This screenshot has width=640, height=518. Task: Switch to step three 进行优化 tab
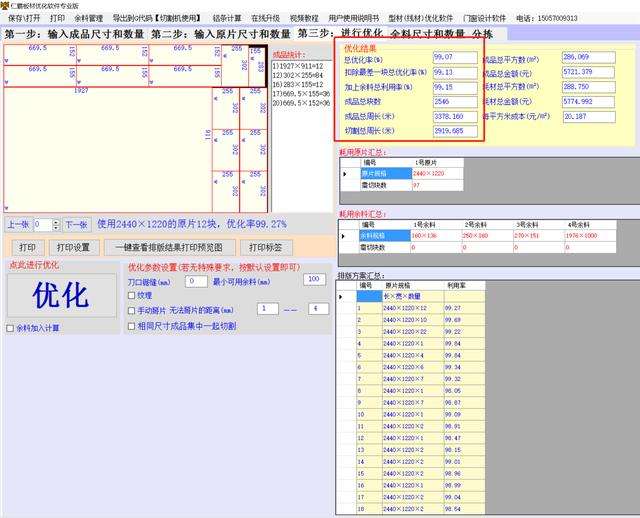point(340,33)
